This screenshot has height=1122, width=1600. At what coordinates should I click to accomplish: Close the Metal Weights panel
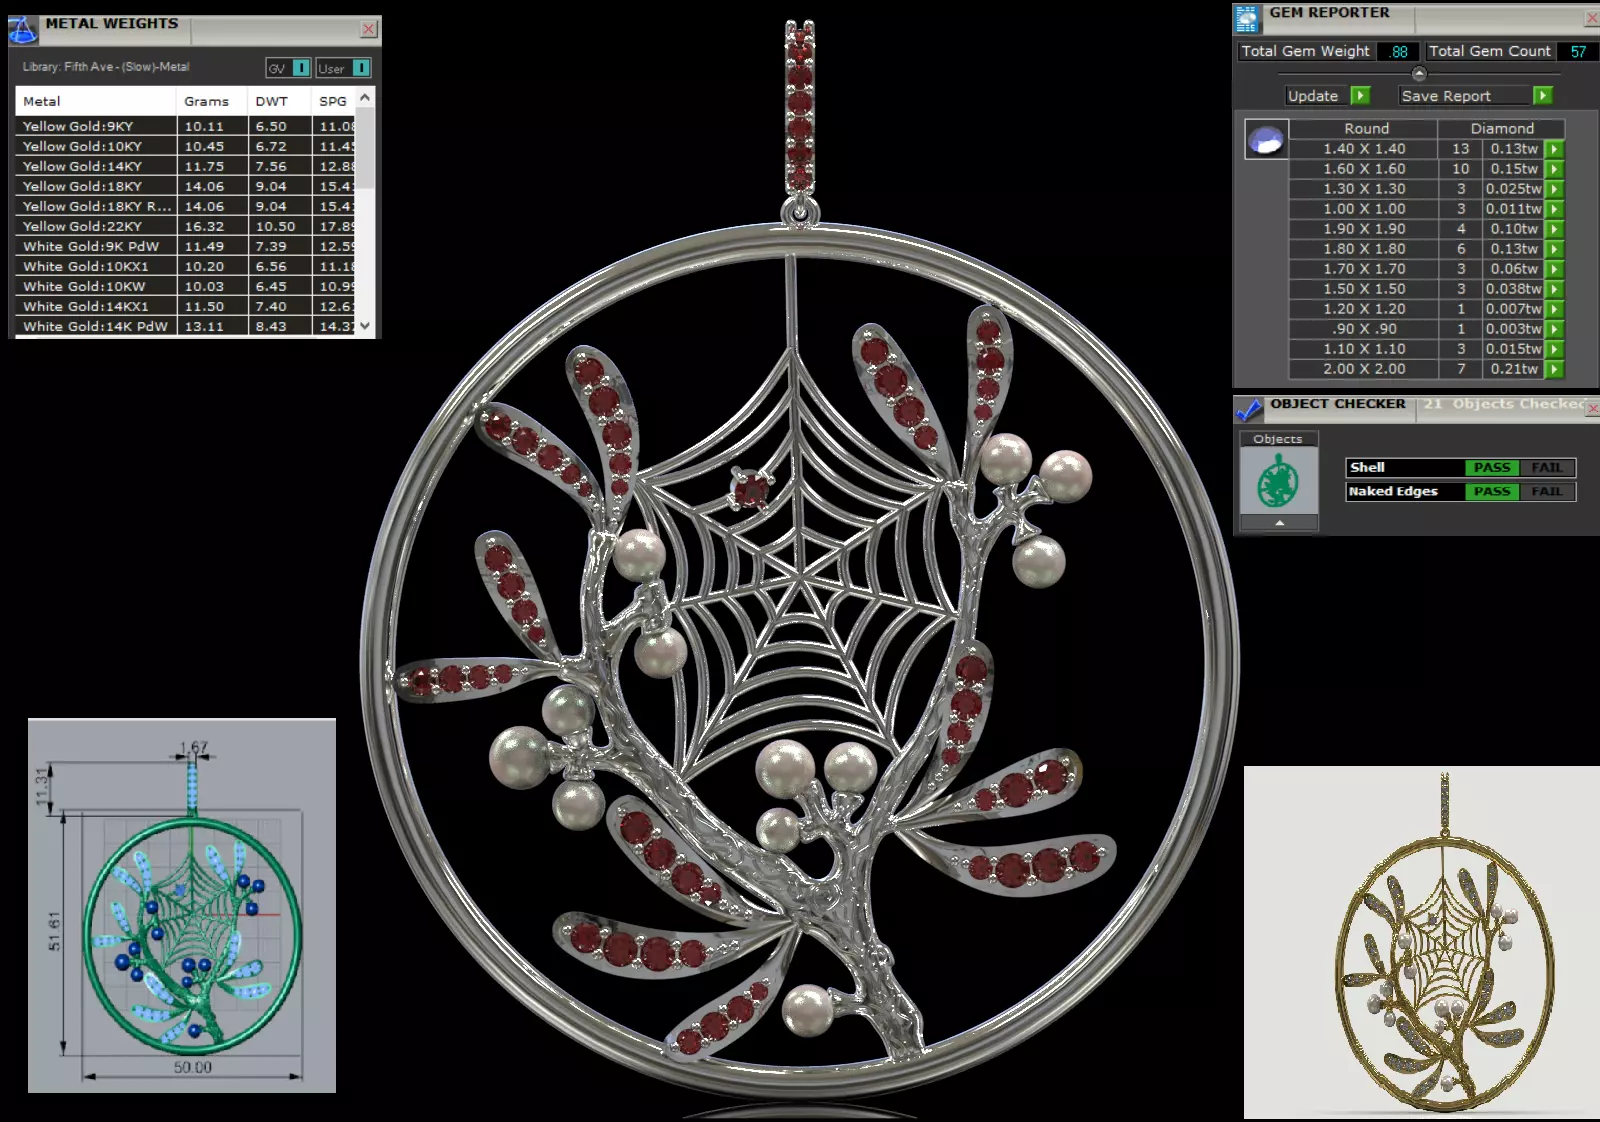pos(368,29)
